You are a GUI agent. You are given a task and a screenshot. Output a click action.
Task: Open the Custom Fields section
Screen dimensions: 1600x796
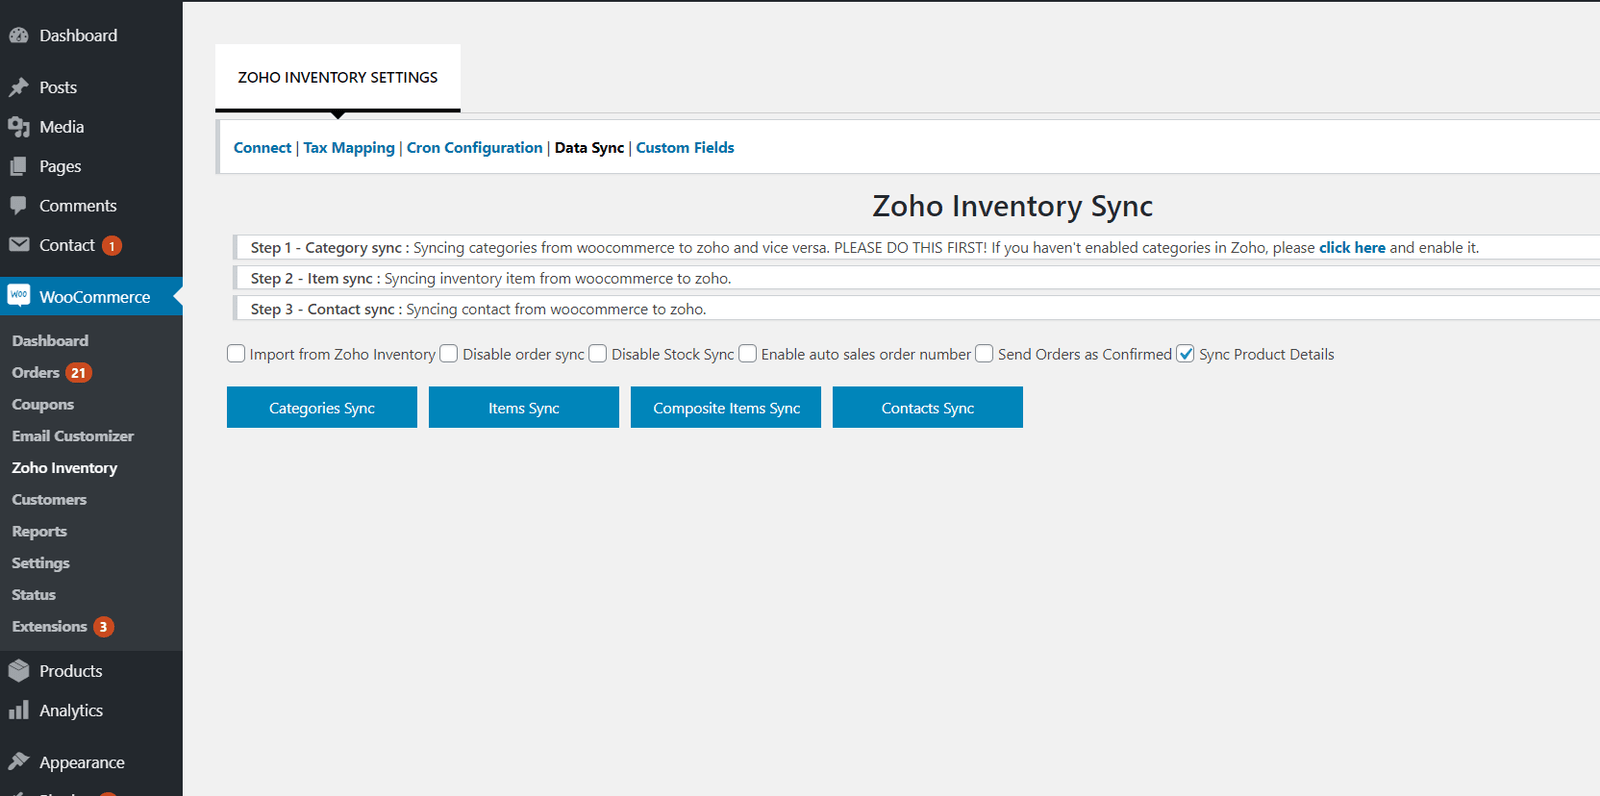[x=685, y=147]
